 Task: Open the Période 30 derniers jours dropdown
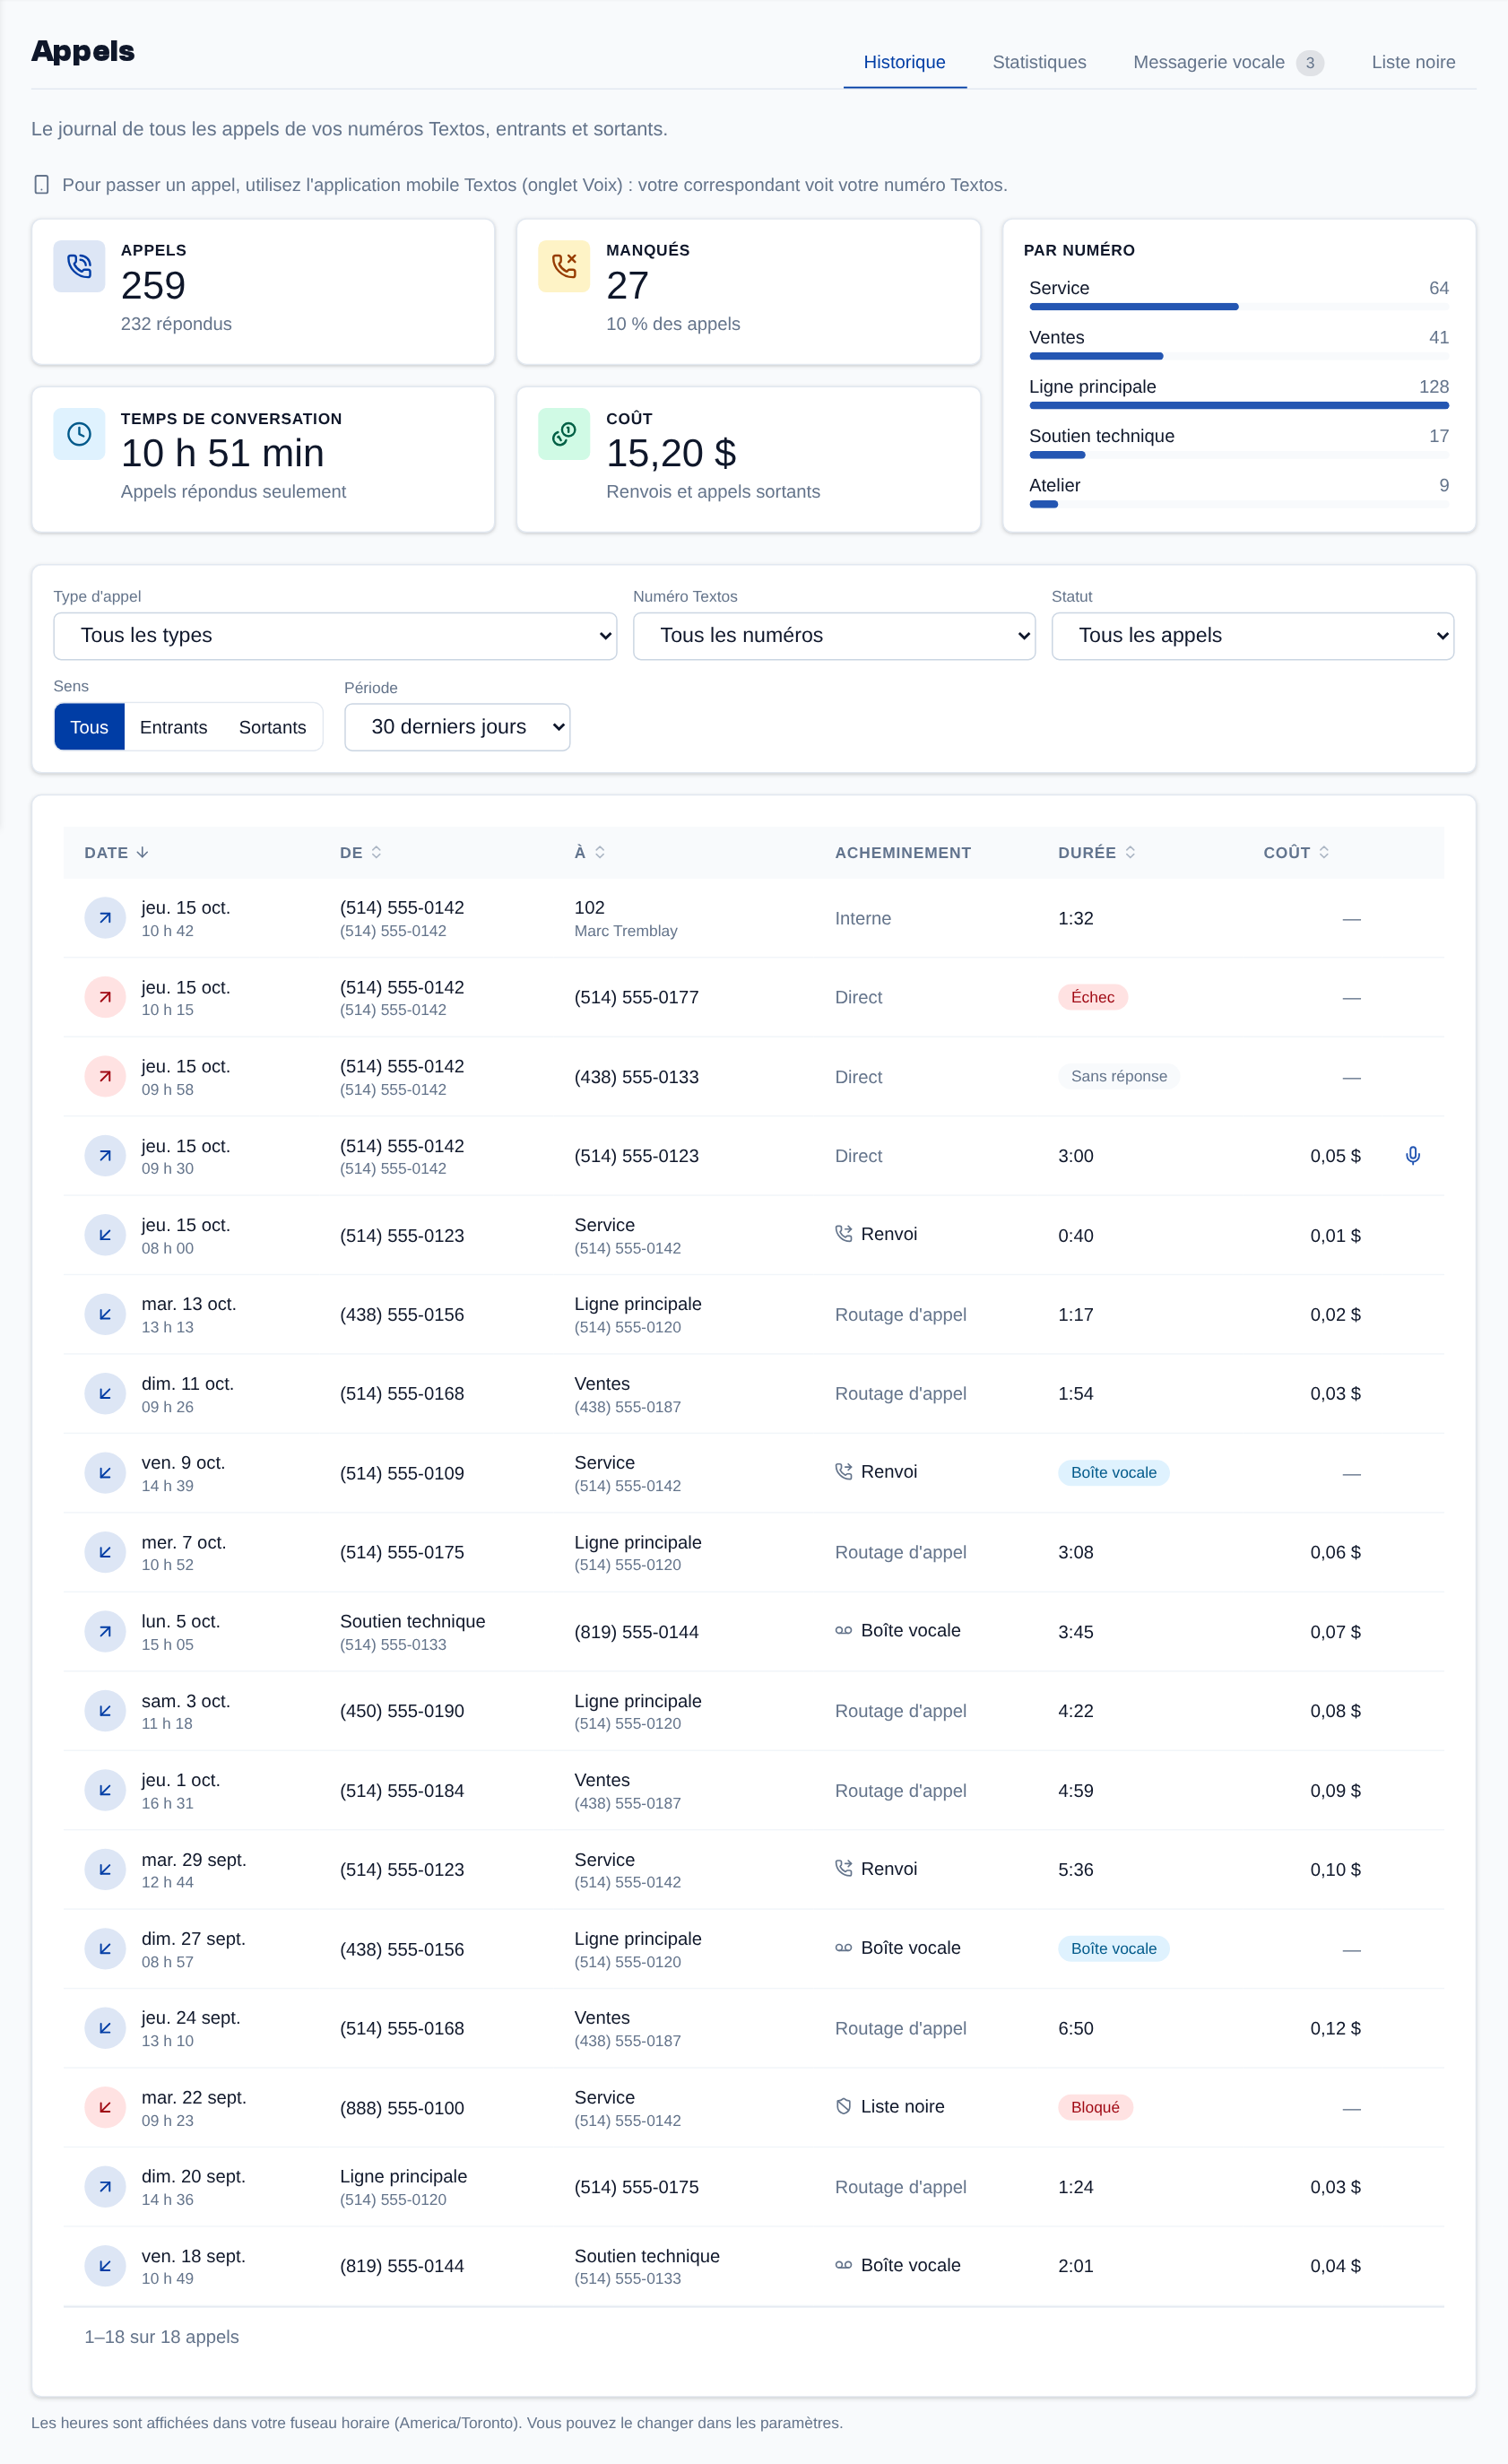(x=457, y=727)
